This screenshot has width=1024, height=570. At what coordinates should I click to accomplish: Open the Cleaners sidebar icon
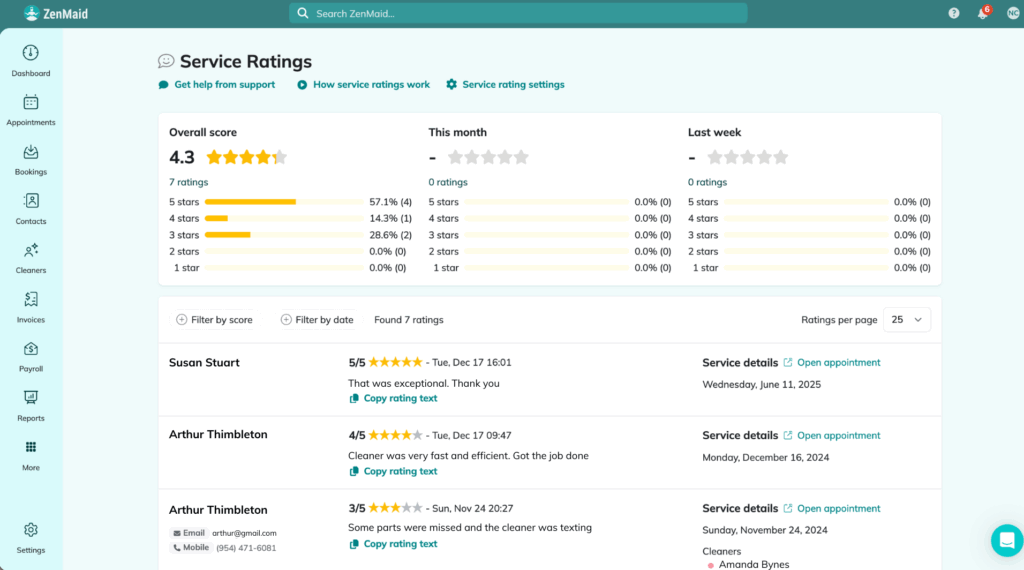pyautogui.click(x=31, y=250)
